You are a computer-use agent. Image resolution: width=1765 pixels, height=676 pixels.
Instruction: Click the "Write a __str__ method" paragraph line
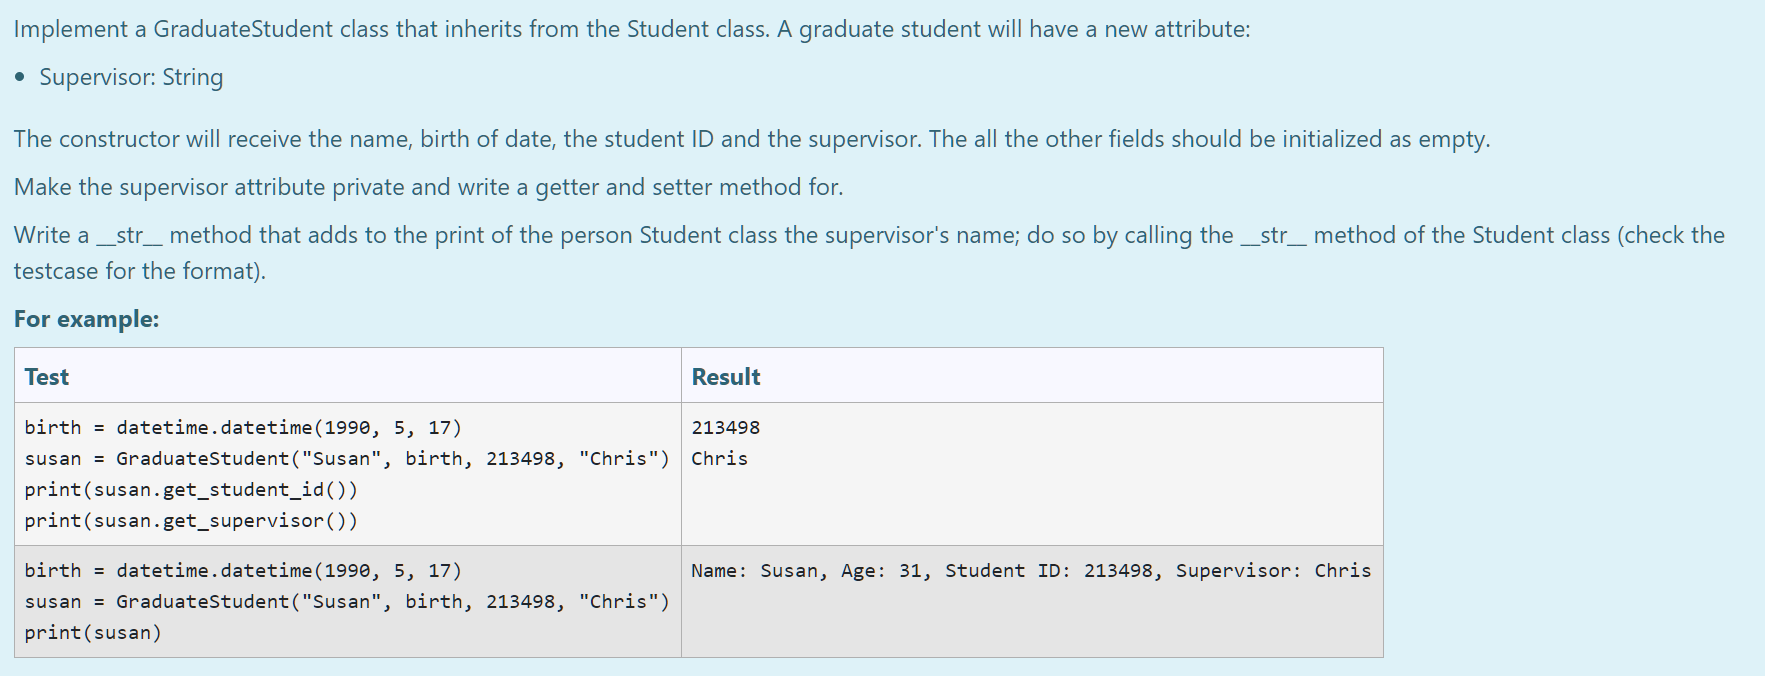click(868, 235)
